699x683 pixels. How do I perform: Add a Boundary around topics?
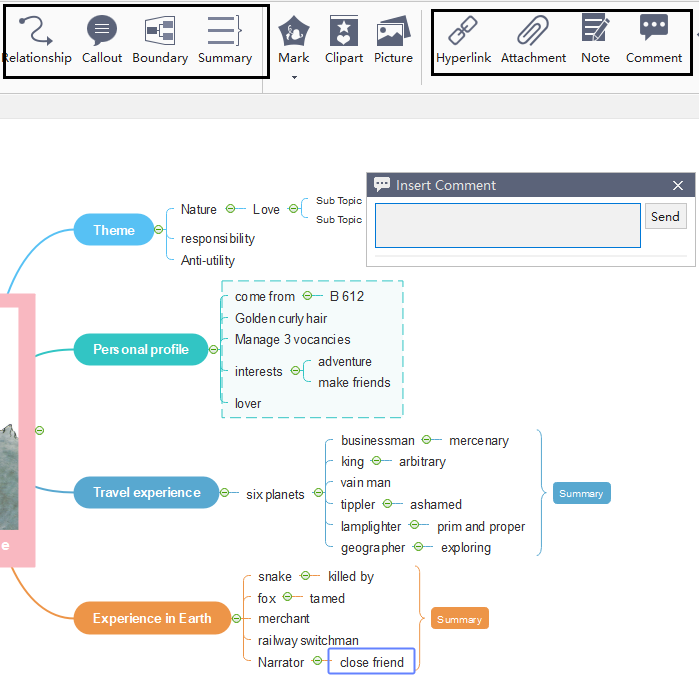pyautogui.click(x=160, y=40)
